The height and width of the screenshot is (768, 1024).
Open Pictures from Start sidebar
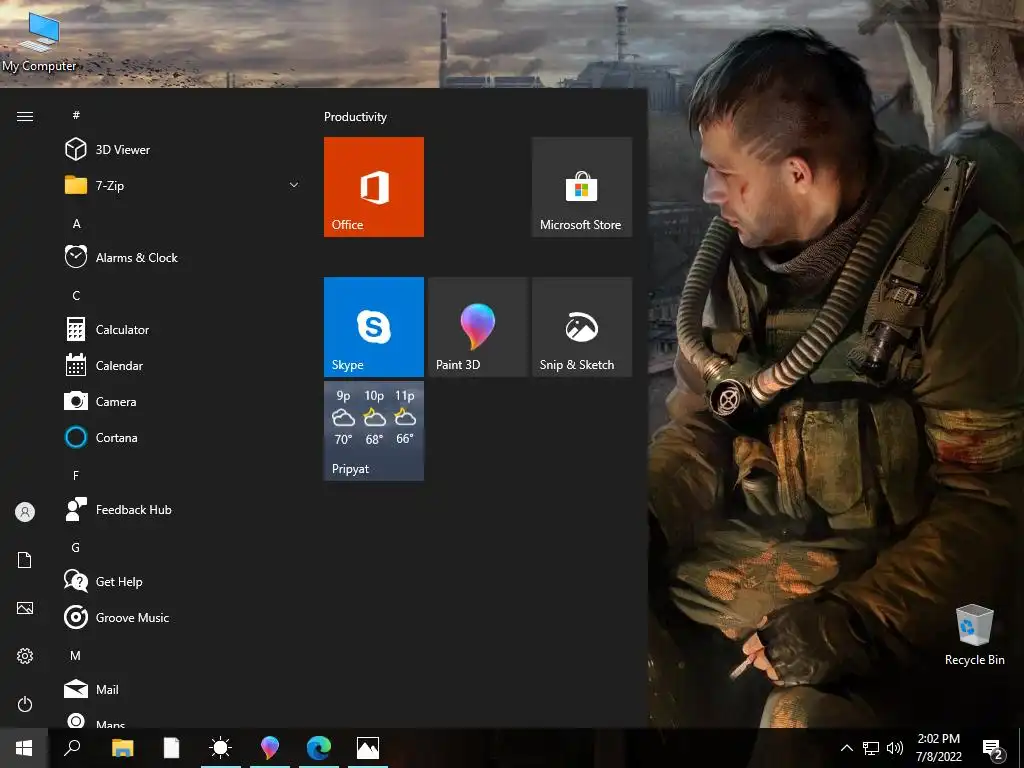pyautogui.click(x=25, y=608)
